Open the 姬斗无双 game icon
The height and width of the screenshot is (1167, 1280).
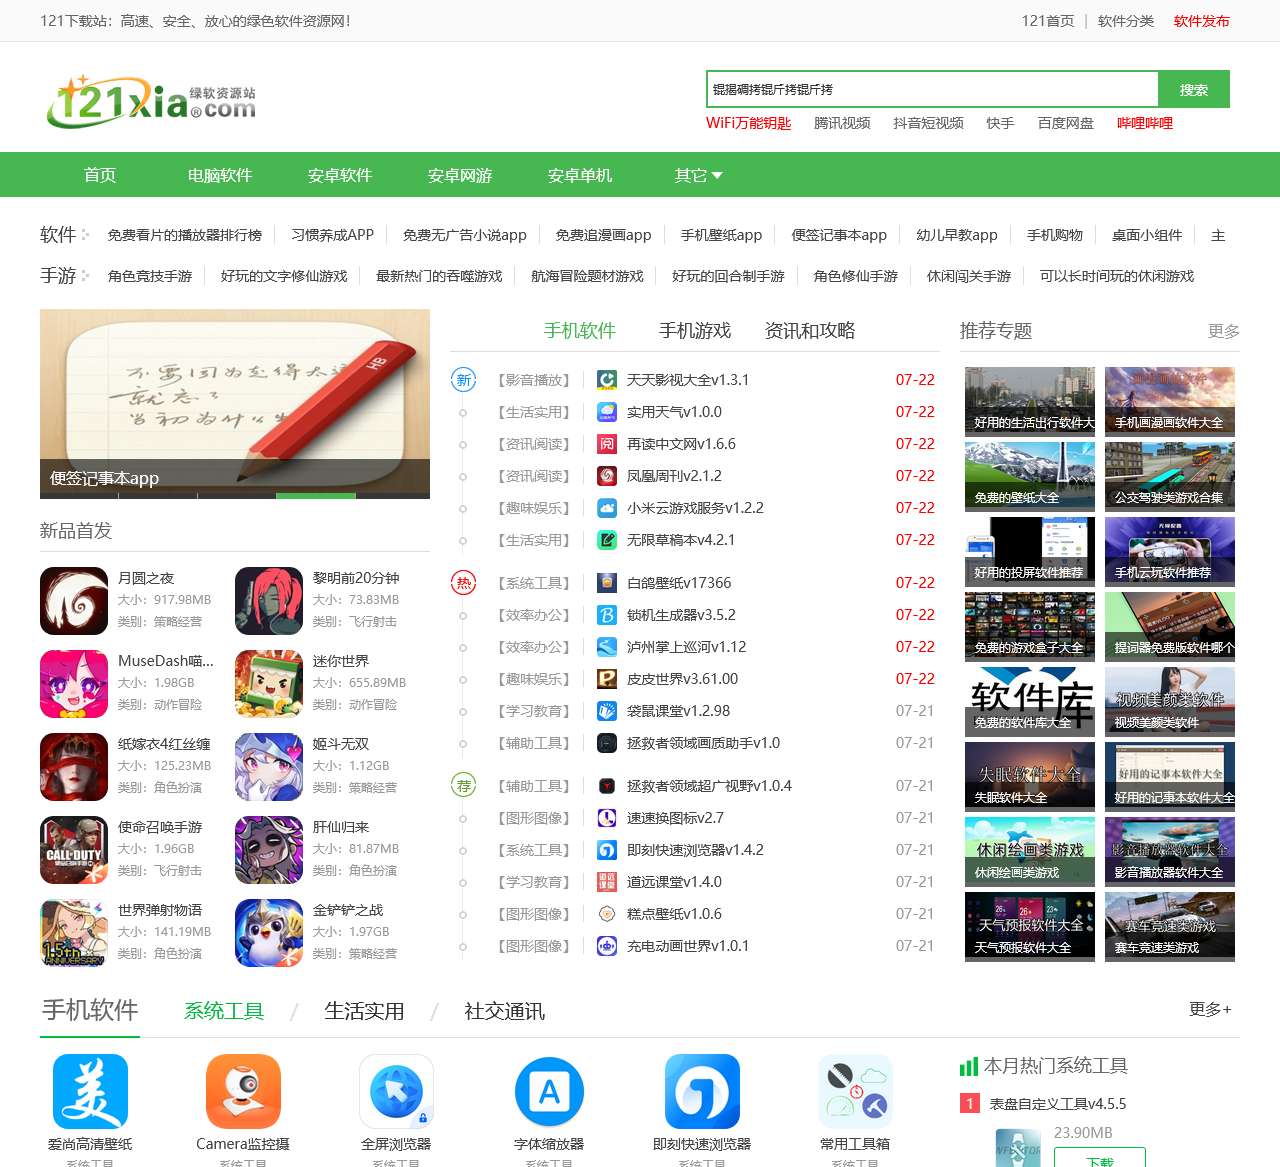(269, 767)
